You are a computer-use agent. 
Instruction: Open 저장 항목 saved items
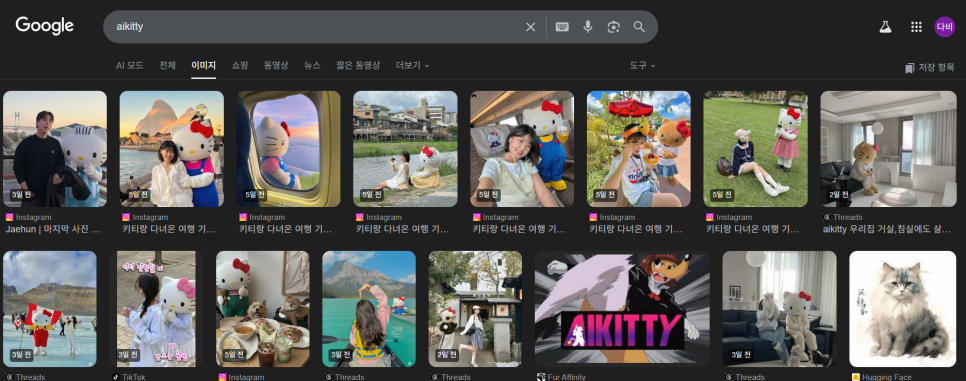(930, 68)
